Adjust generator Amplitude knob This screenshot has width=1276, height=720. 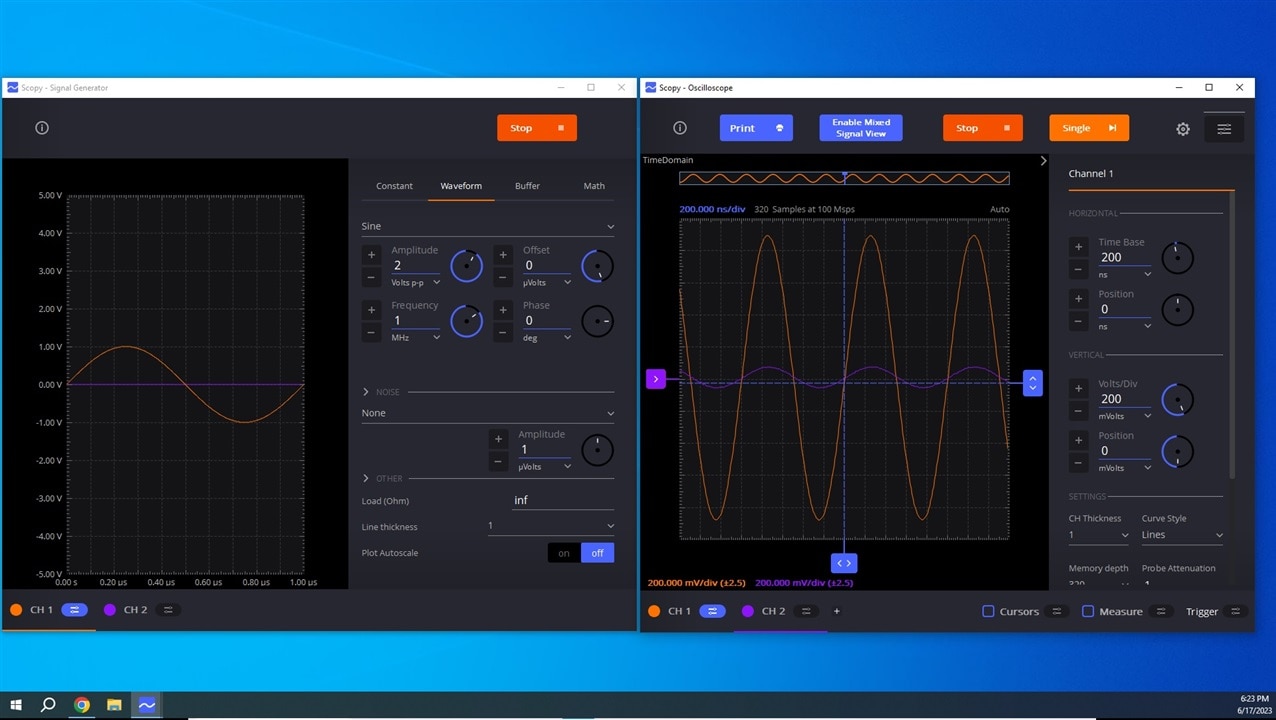coord(466,266)
